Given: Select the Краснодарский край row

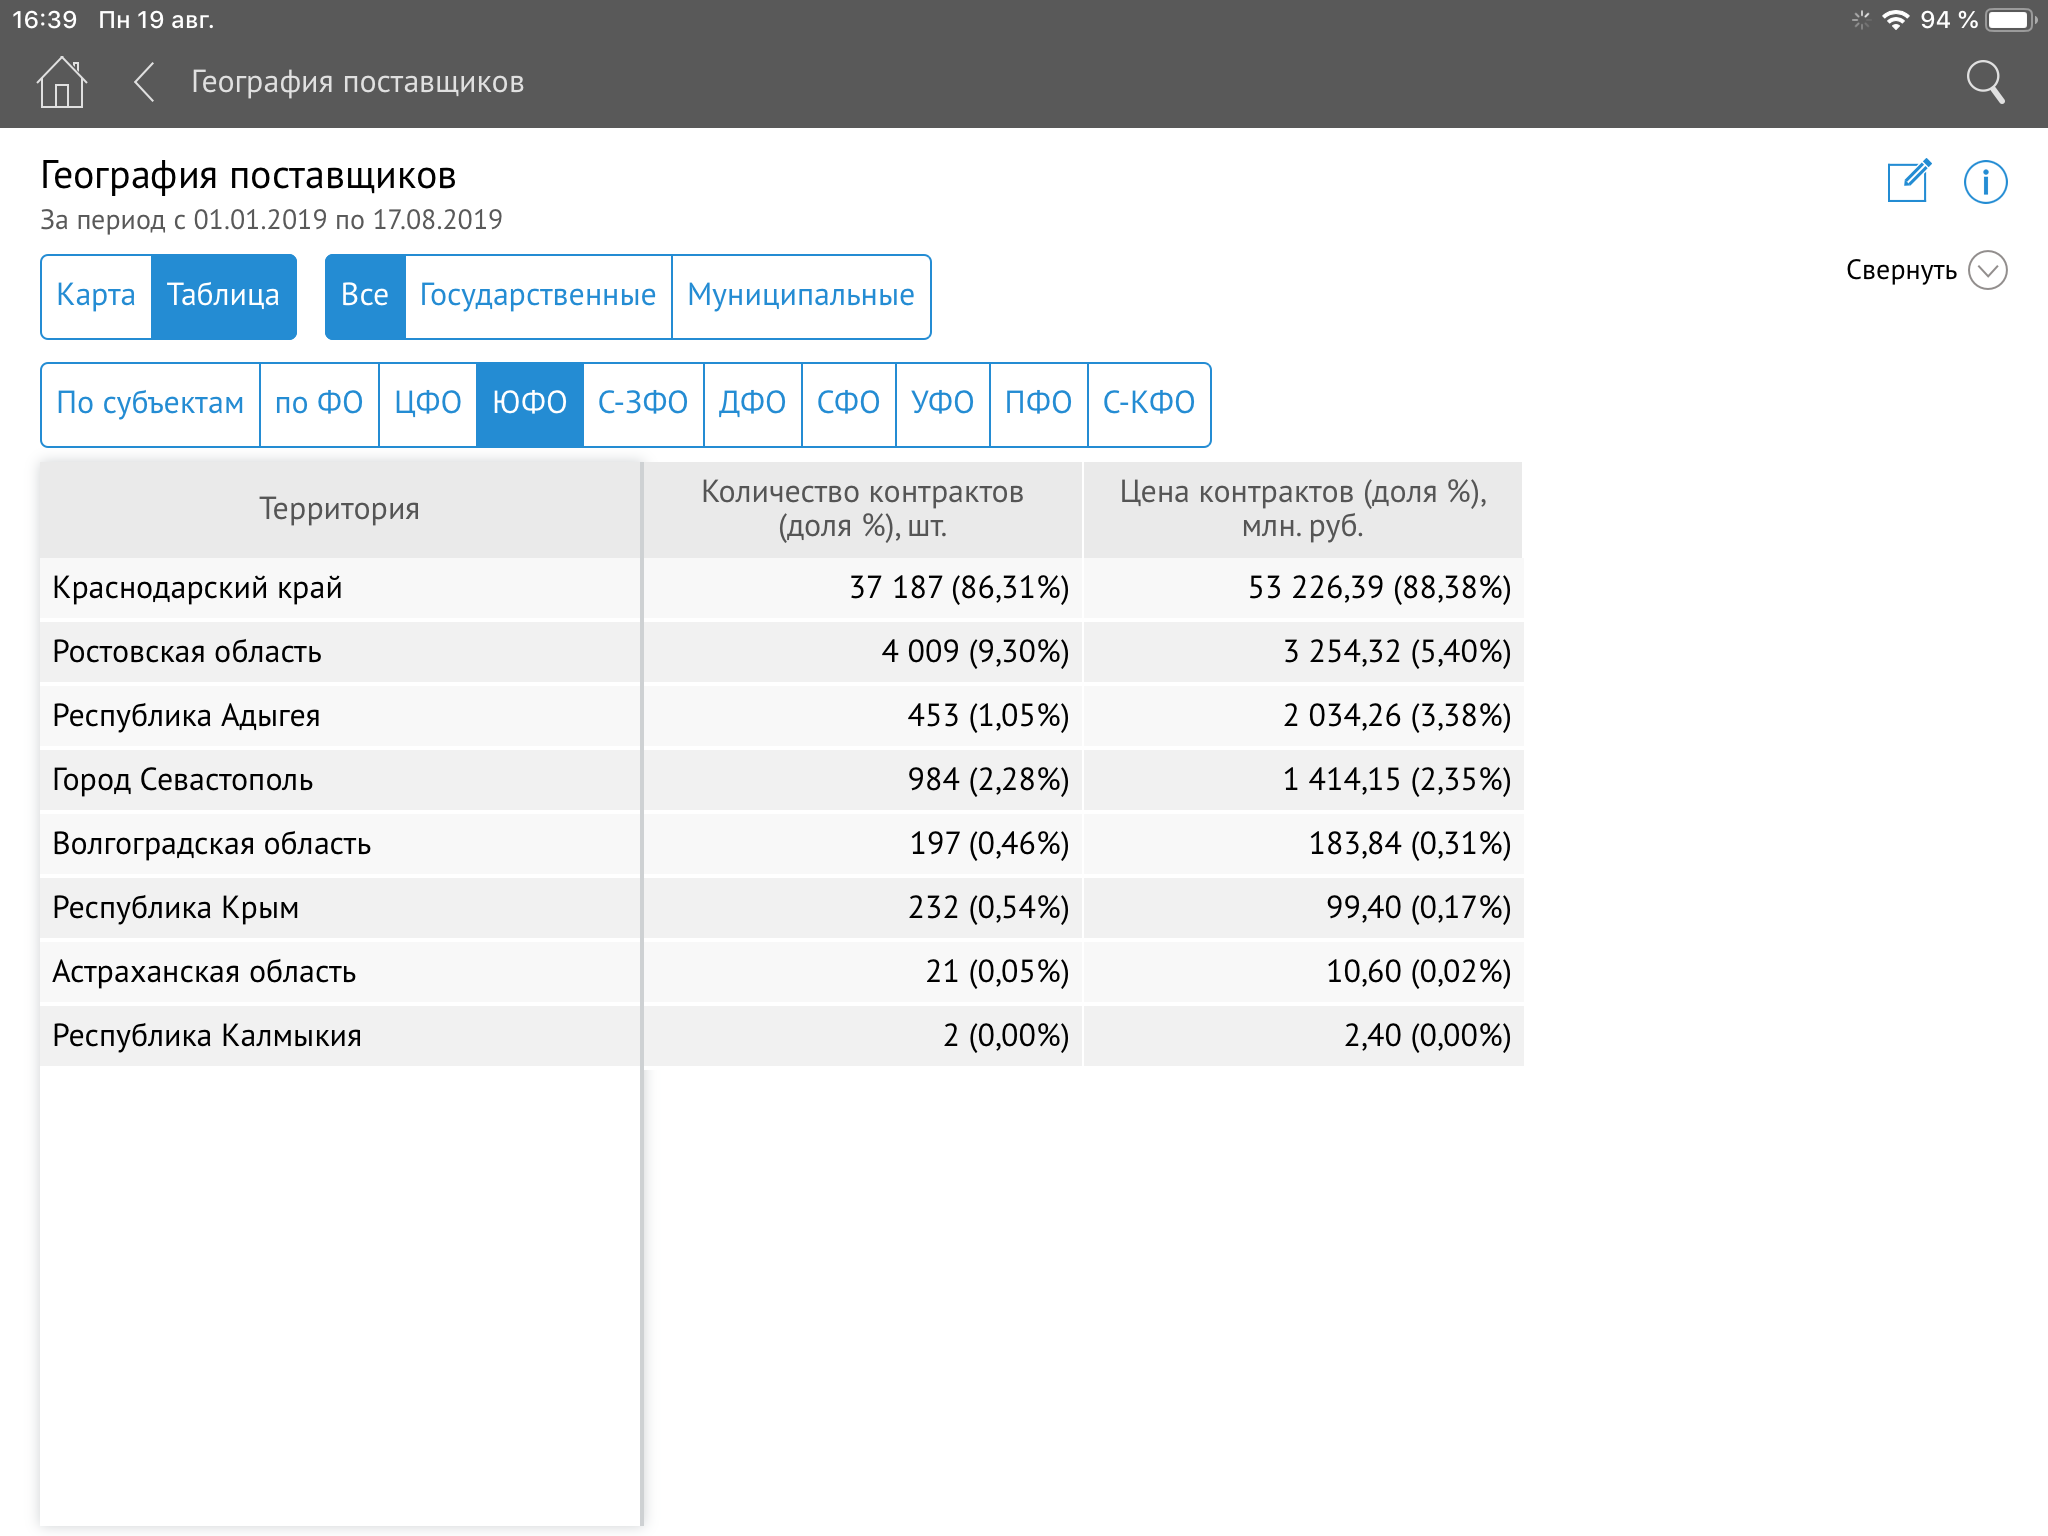Looking at the screenshot, I should 340,588.
